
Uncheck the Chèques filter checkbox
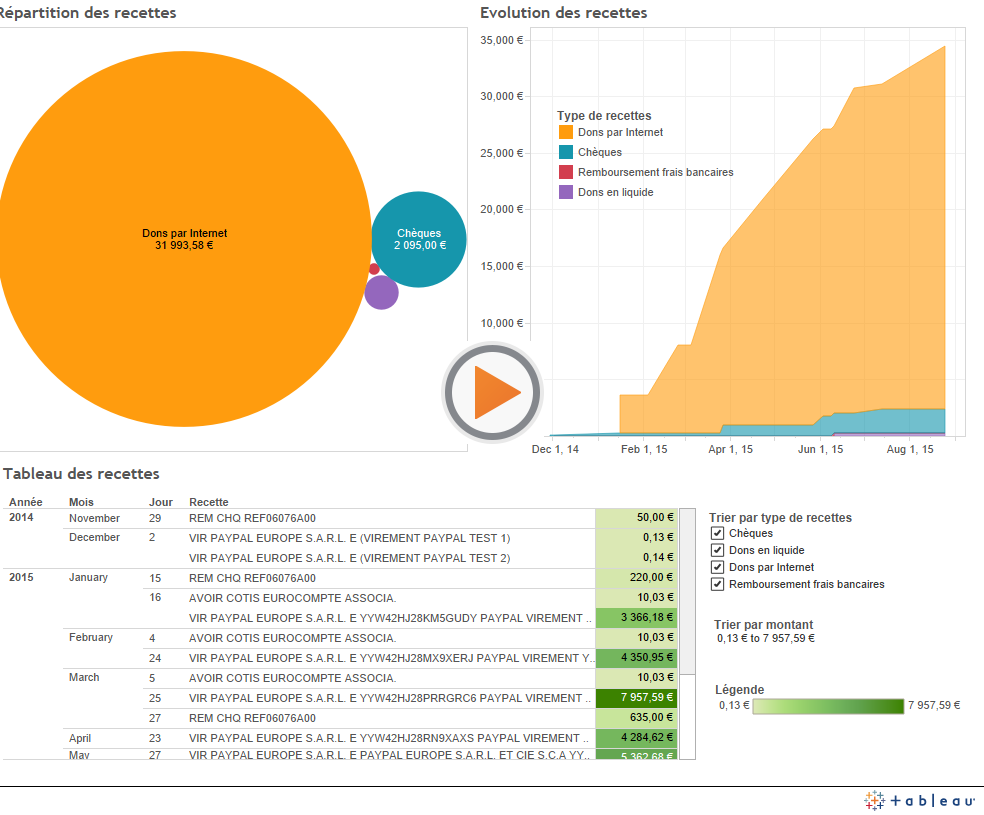point(717,533)
